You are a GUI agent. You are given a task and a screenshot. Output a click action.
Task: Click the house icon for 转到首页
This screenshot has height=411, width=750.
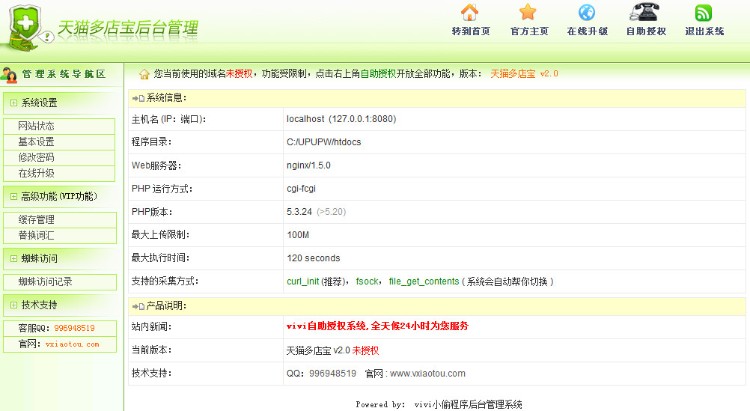(470, 13)
